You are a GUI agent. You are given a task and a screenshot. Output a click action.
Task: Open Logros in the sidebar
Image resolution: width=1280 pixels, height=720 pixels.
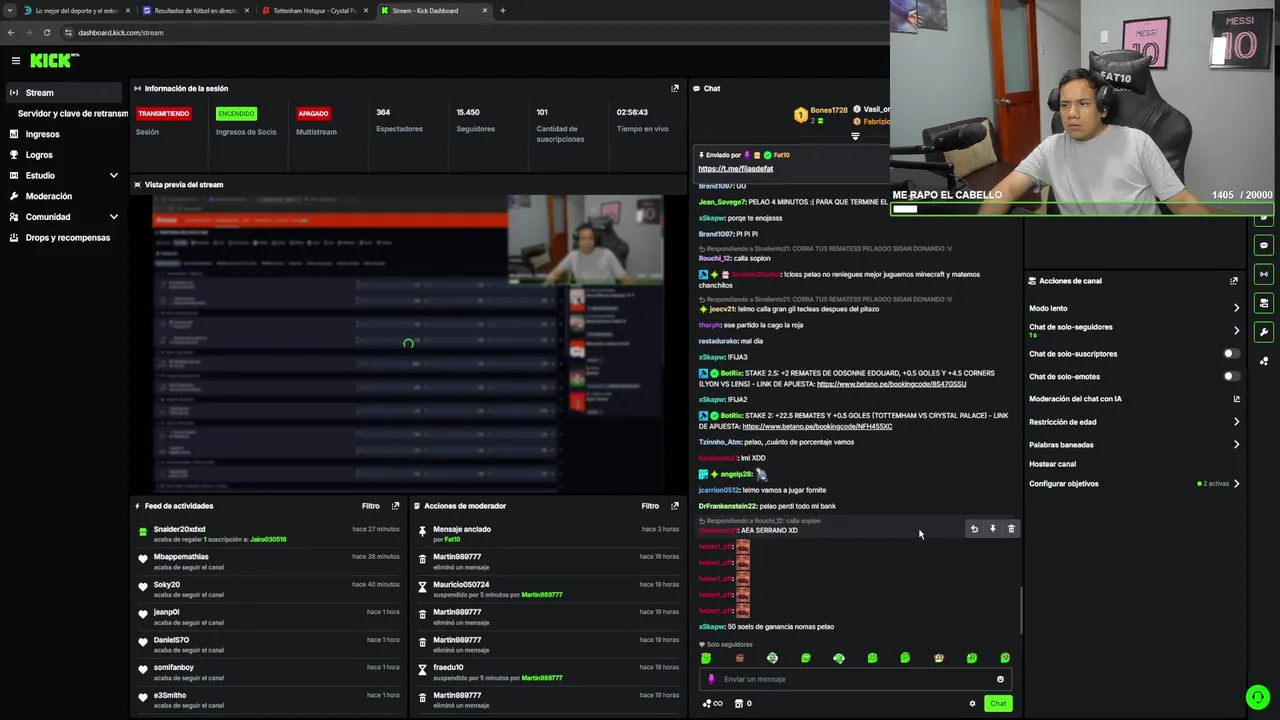65,155
